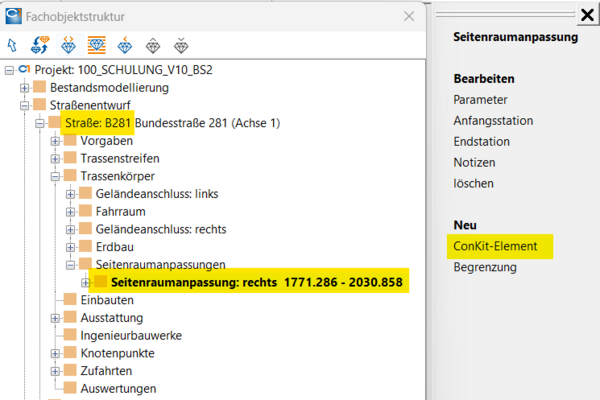Close the Seitenraumanpassung side panel

pos(587,15)
